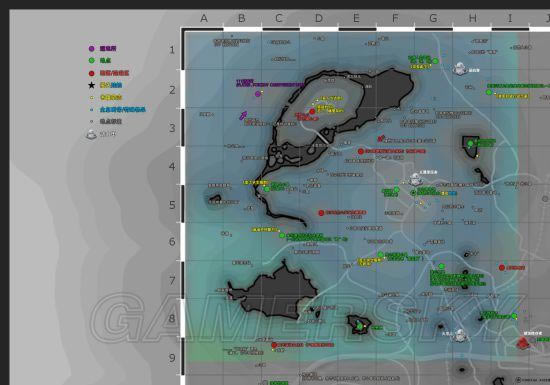Click the small gray dot legend symbol
The image size is (550, 385).
click(x=92, y=121)
